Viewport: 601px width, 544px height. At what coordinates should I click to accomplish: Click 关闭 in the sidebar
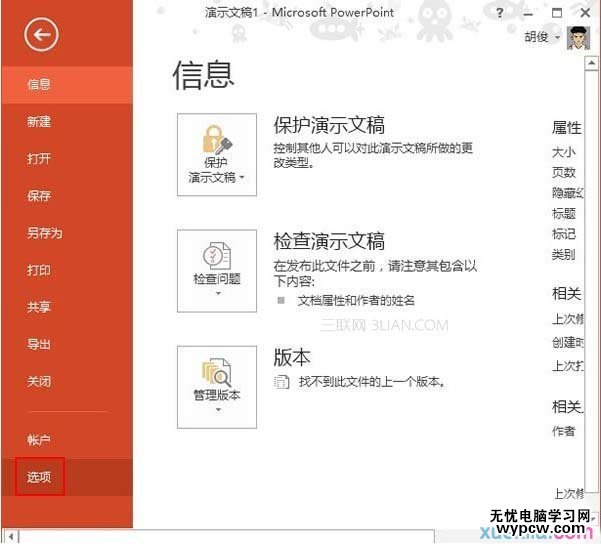coord(67,381)
